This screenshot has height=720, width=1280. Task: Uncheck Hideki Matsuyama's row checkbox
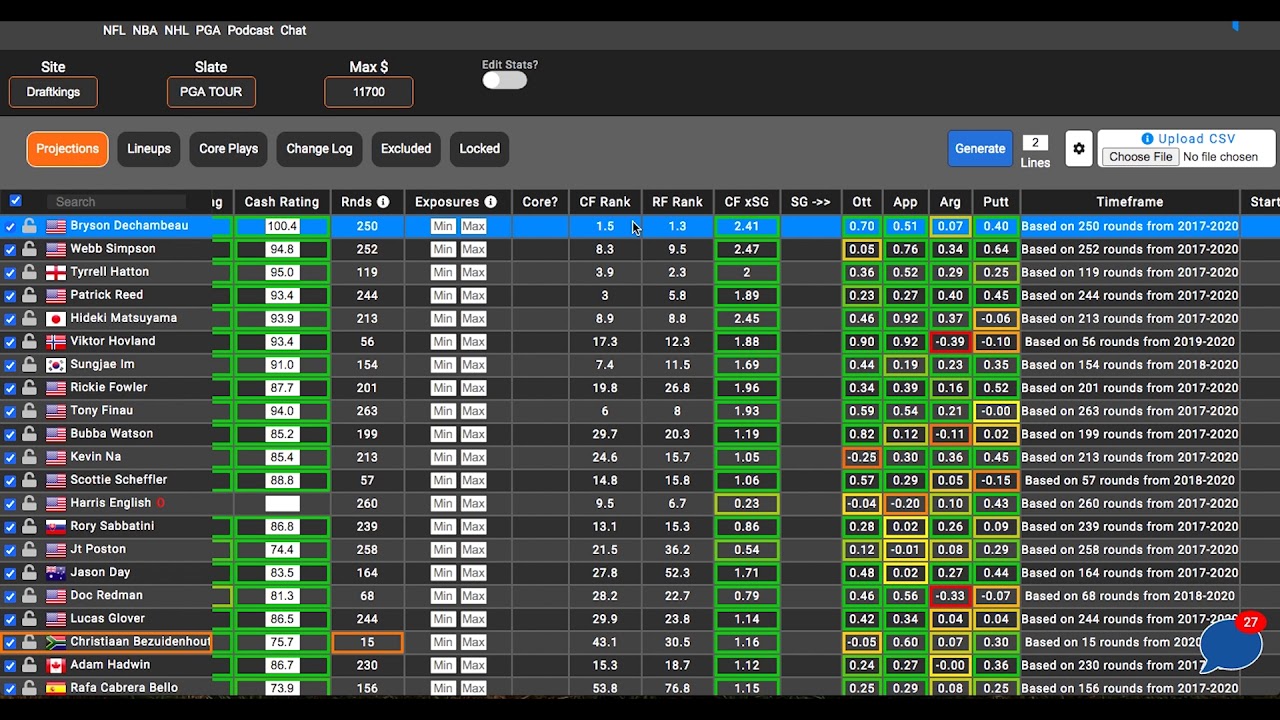[x=10, y=319]
